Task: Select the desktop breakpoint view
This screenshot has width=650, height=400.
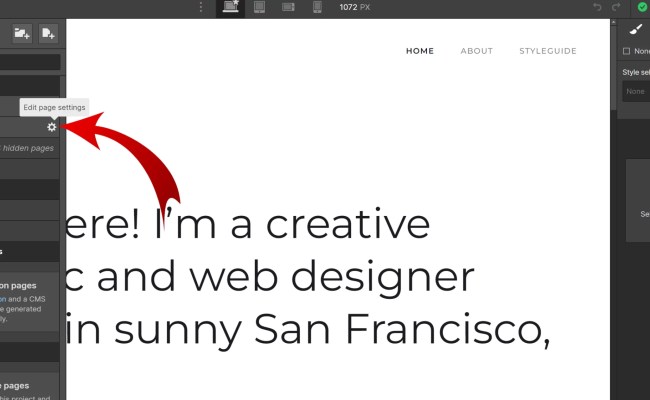Action: [x=230, y=7]
